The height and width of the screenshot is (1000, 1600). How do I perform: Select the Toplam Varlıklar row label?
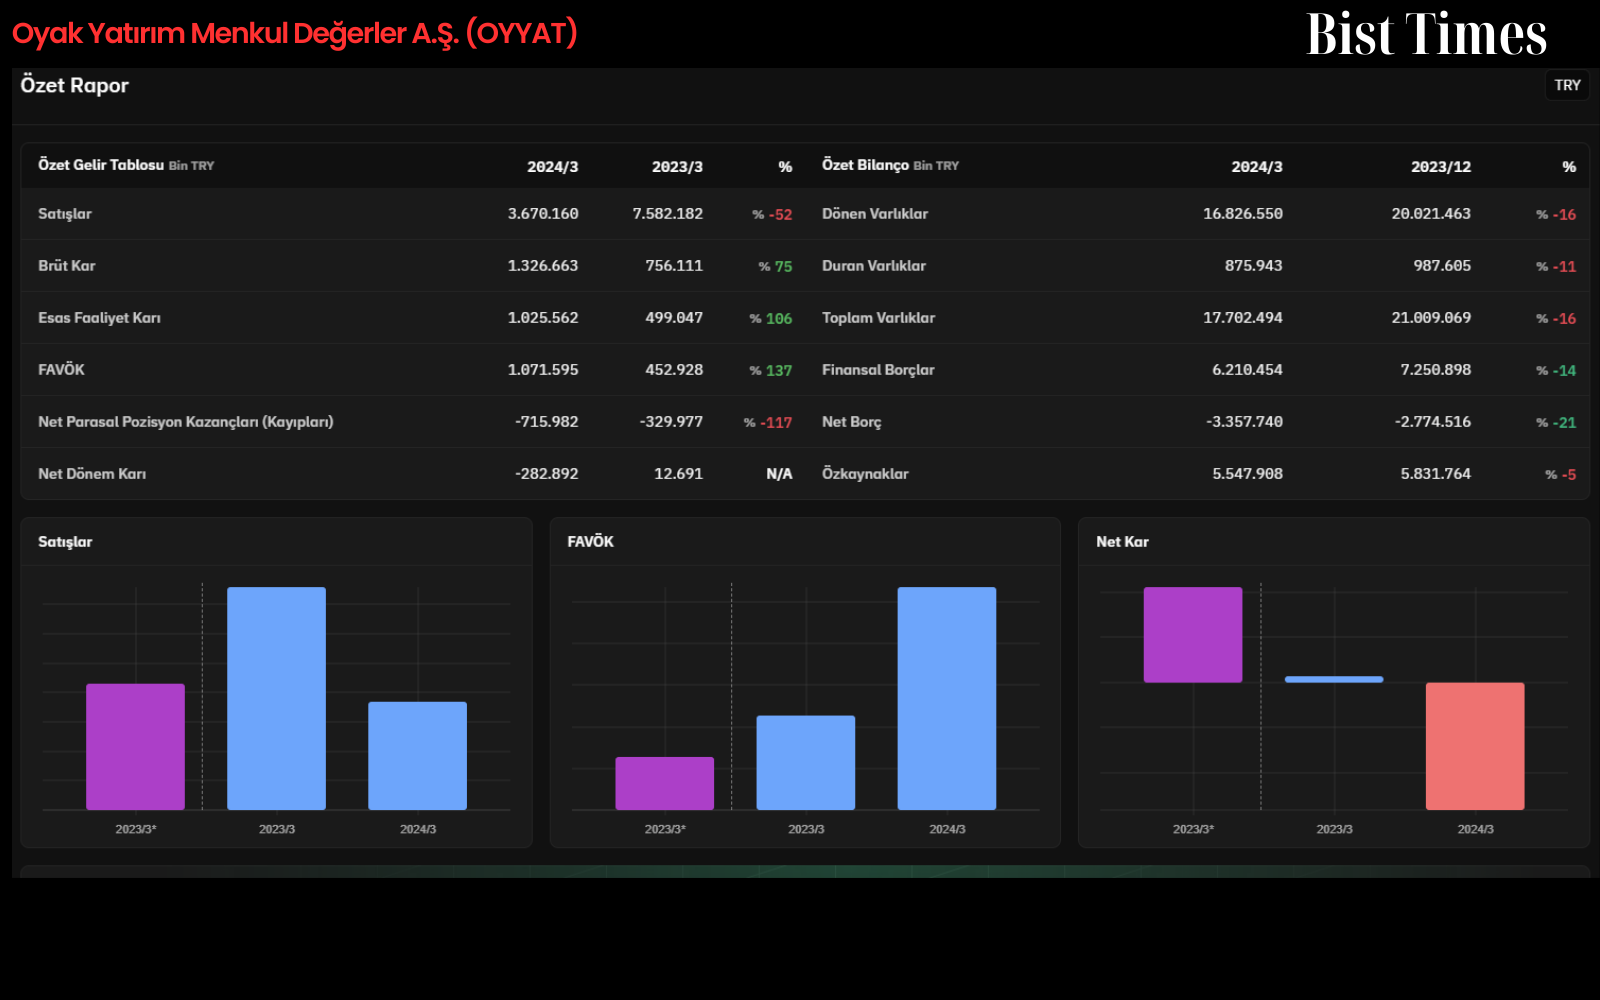point(879,318)
